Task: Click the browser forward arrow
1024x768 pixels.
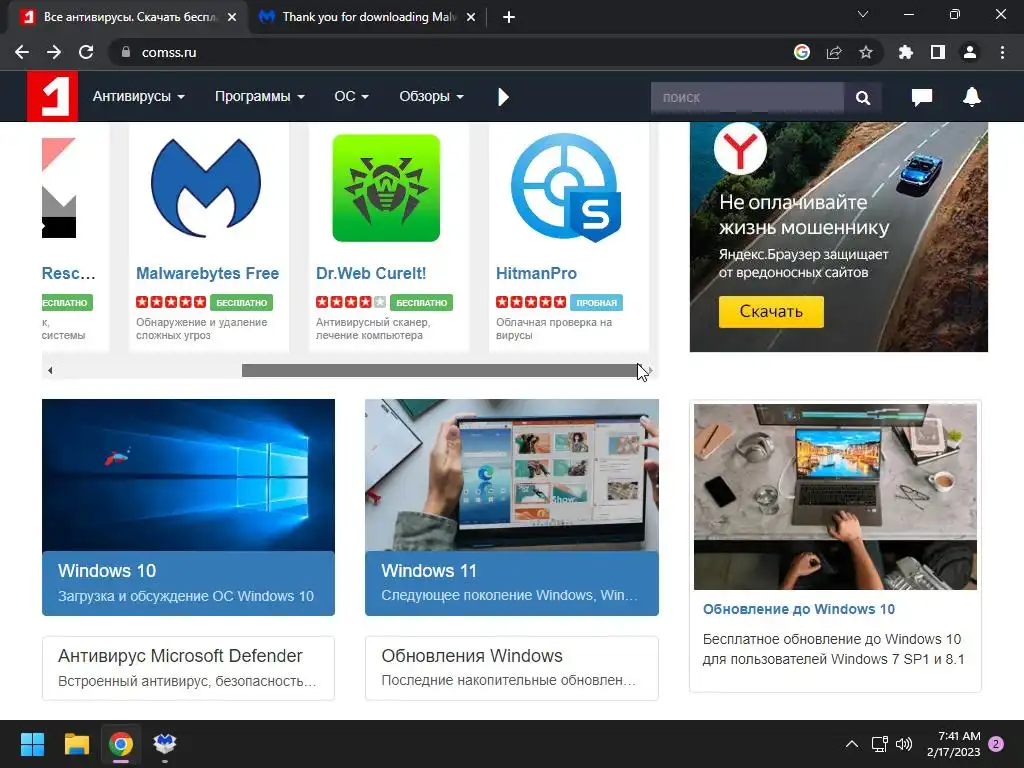Action: [54, 52]
